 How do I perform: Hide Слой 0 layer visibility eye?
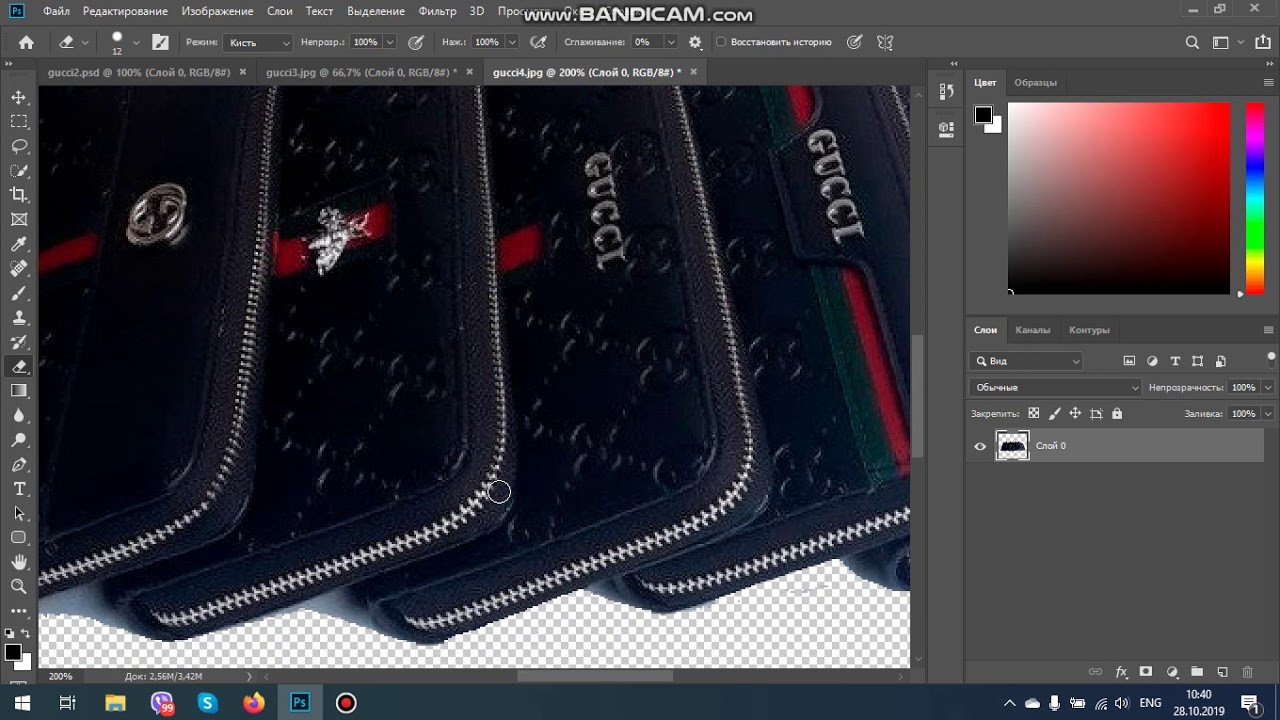coord(980,446)
